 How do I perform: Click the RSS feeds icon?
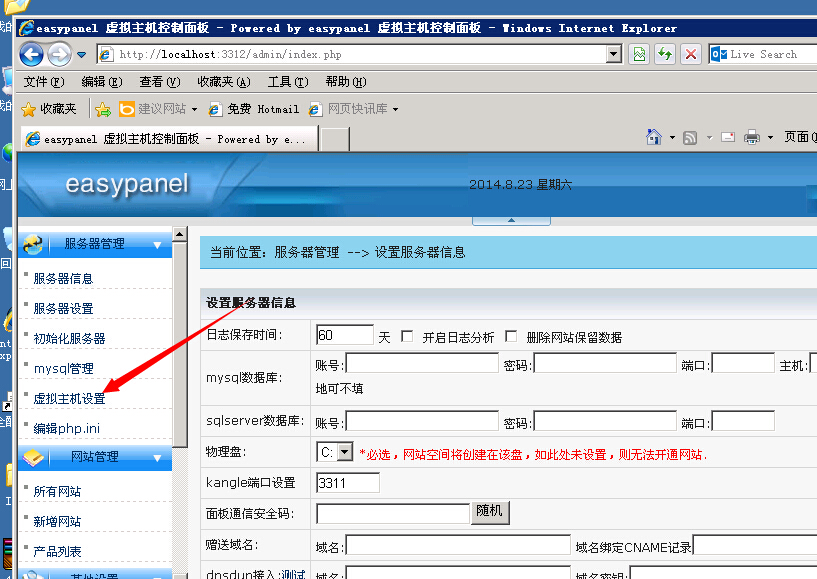(x=690, y=138)
